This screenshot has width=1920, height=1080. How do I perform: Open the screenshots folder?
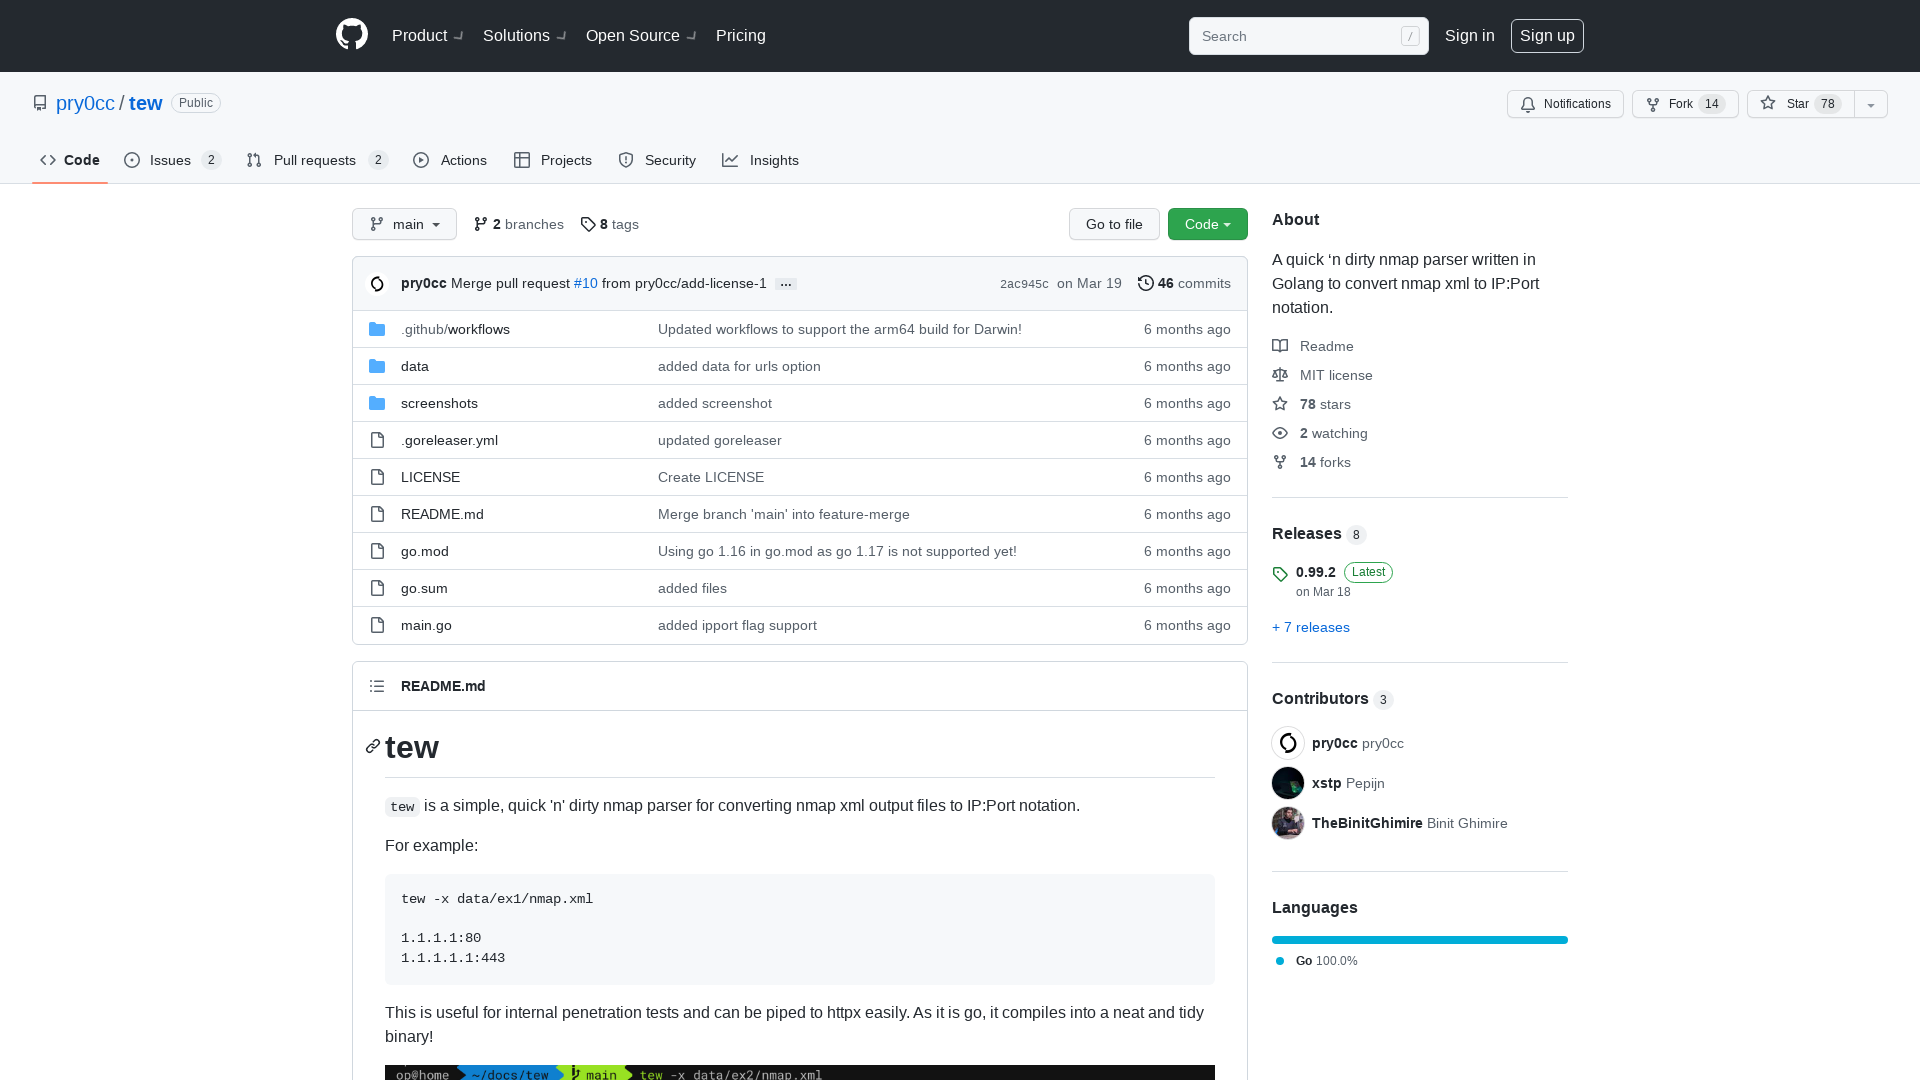pyautogui.click(x=439, y=403)
